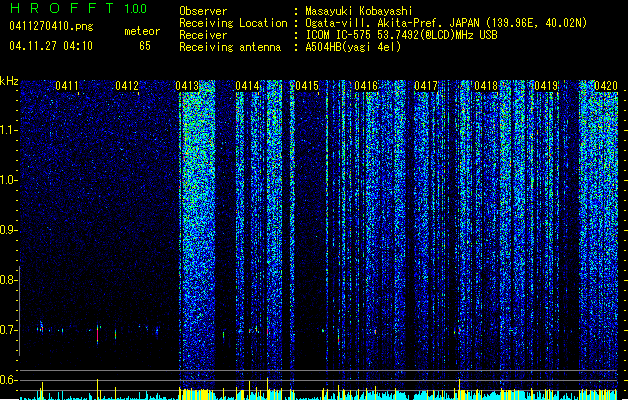Viewport: 629px width, 400px height.
Task: Click the filename 0411270410.png
Action: [x=51, y=27]
